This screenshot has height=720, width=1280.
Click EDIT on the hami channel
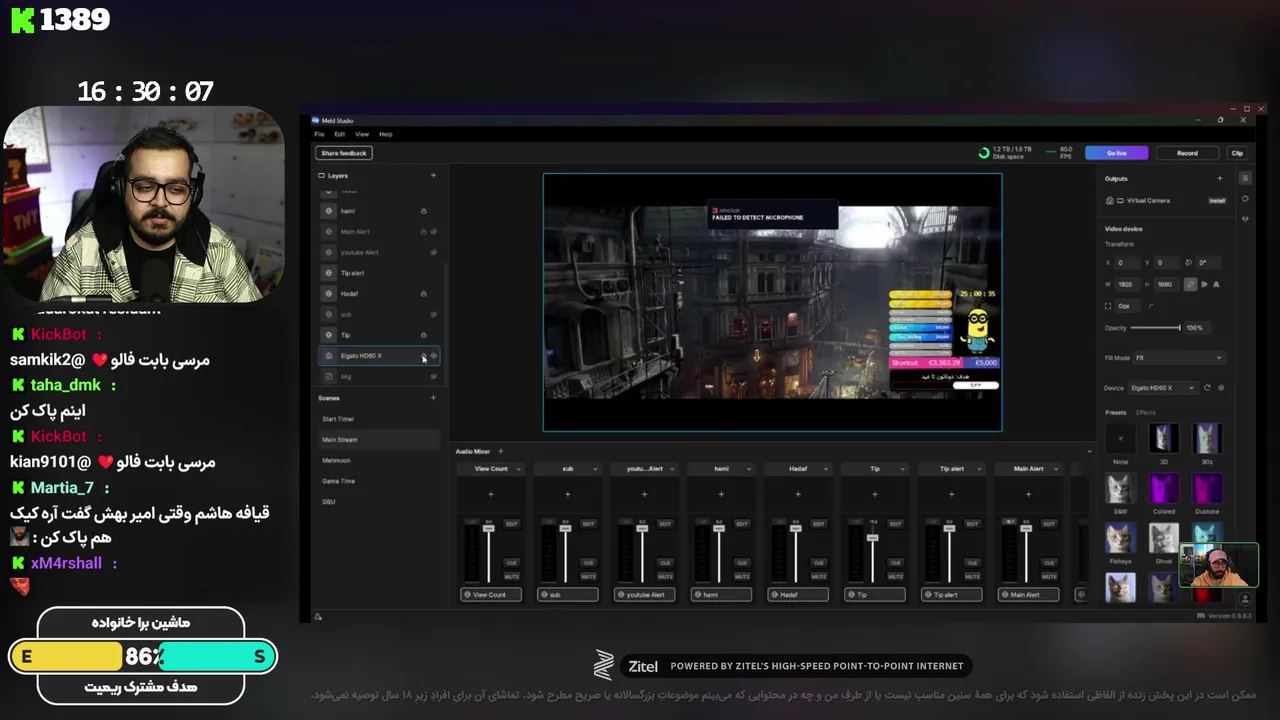pos(742,524)
